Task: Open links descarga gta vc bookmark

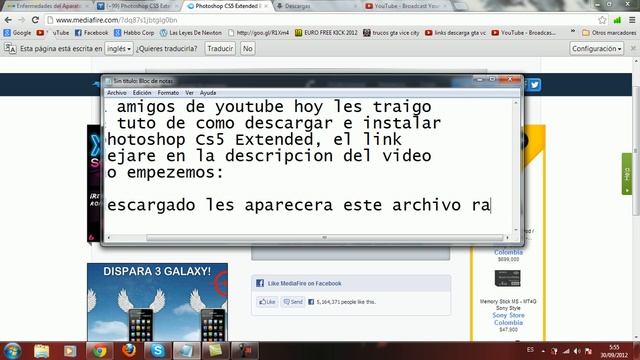Action: point(456,33)
